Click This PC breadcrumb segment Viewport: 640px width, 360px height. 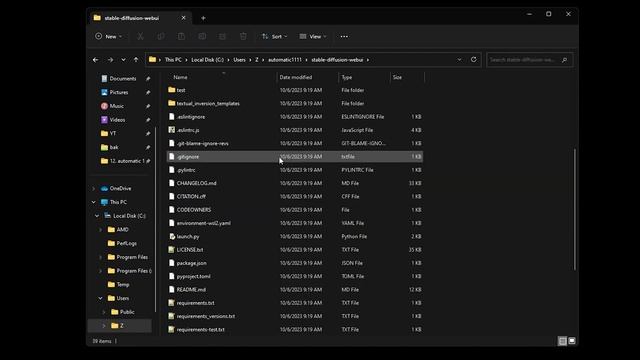tap(173, 60)
